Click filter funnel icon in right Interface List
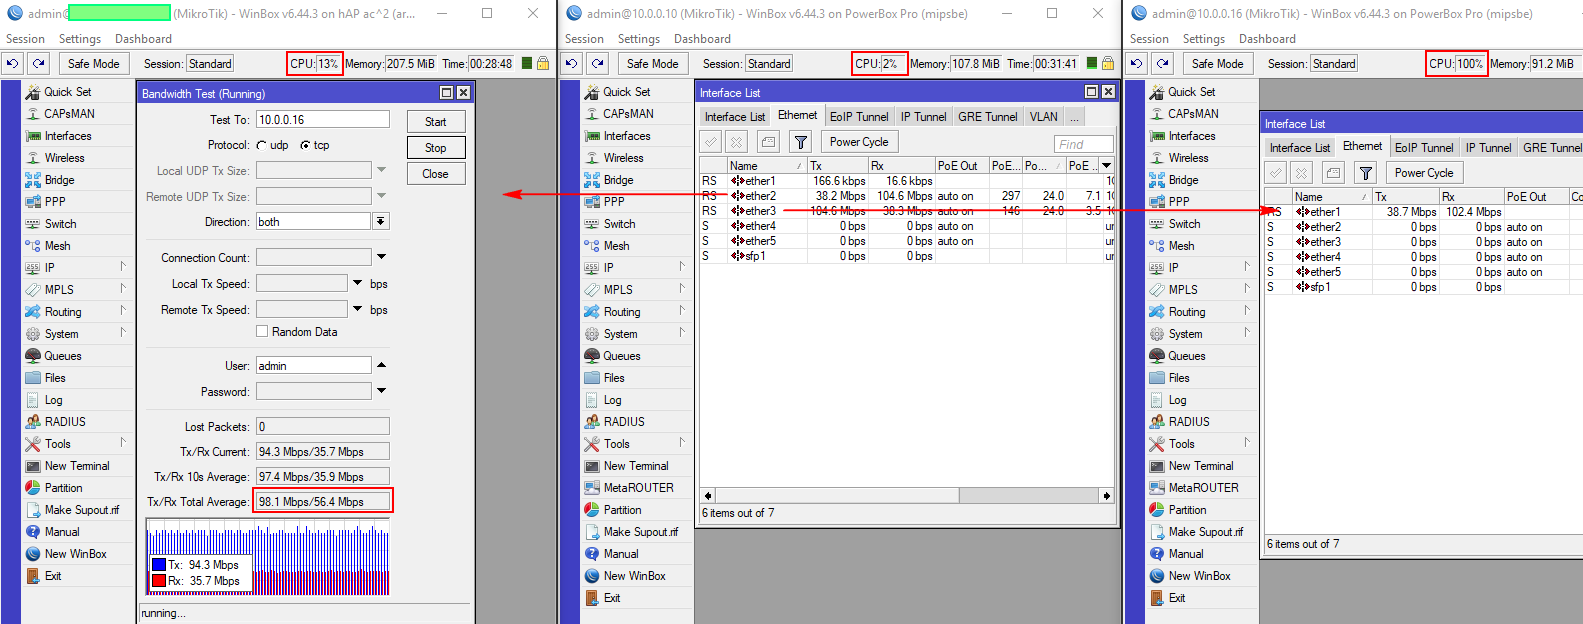 tap(1366, 173)
